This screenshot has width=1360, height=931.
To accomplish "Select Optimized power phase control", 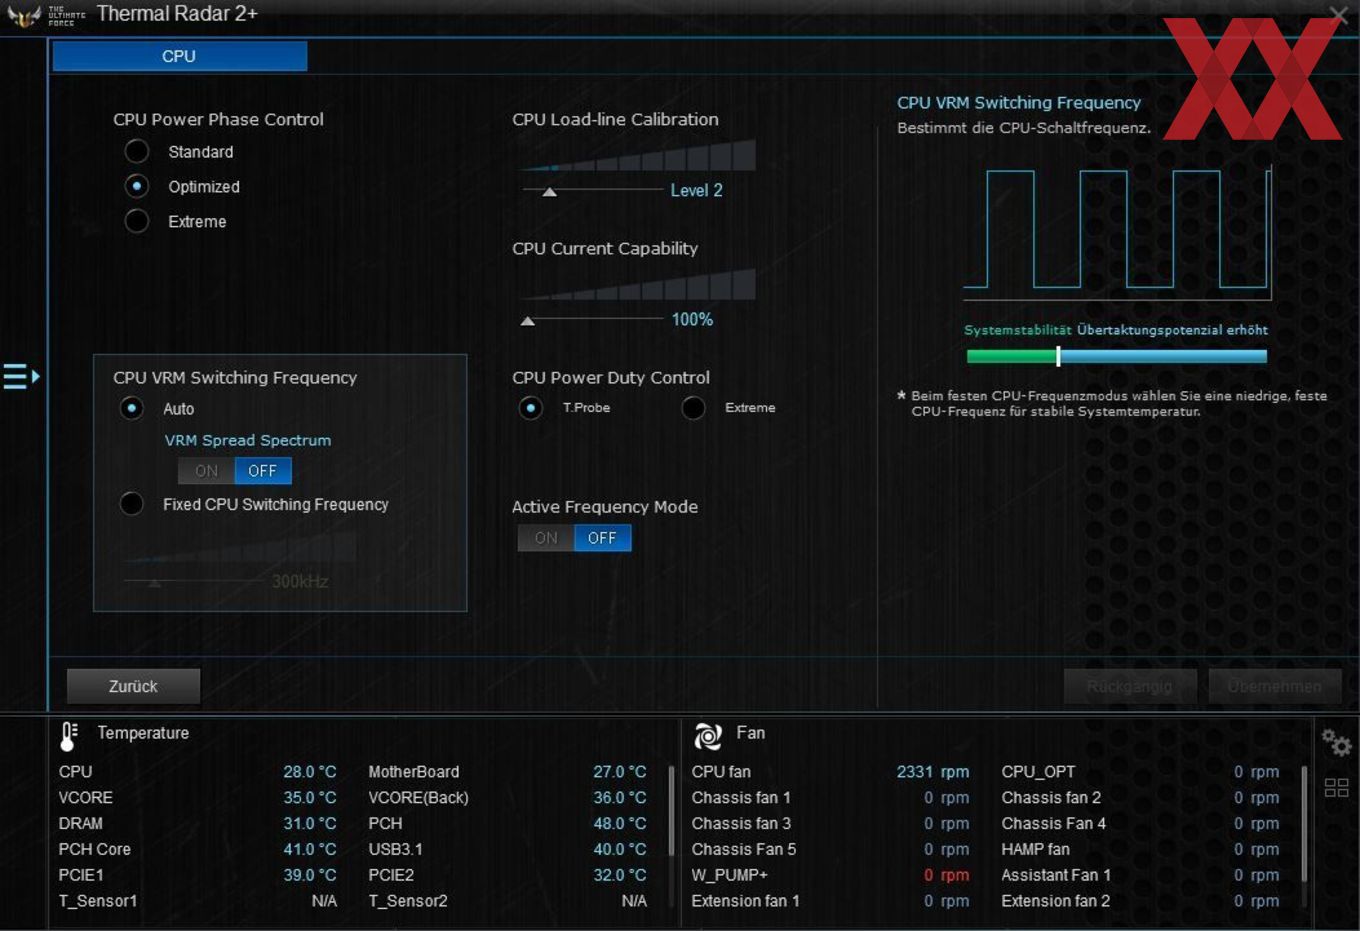I will pos(137,187).
